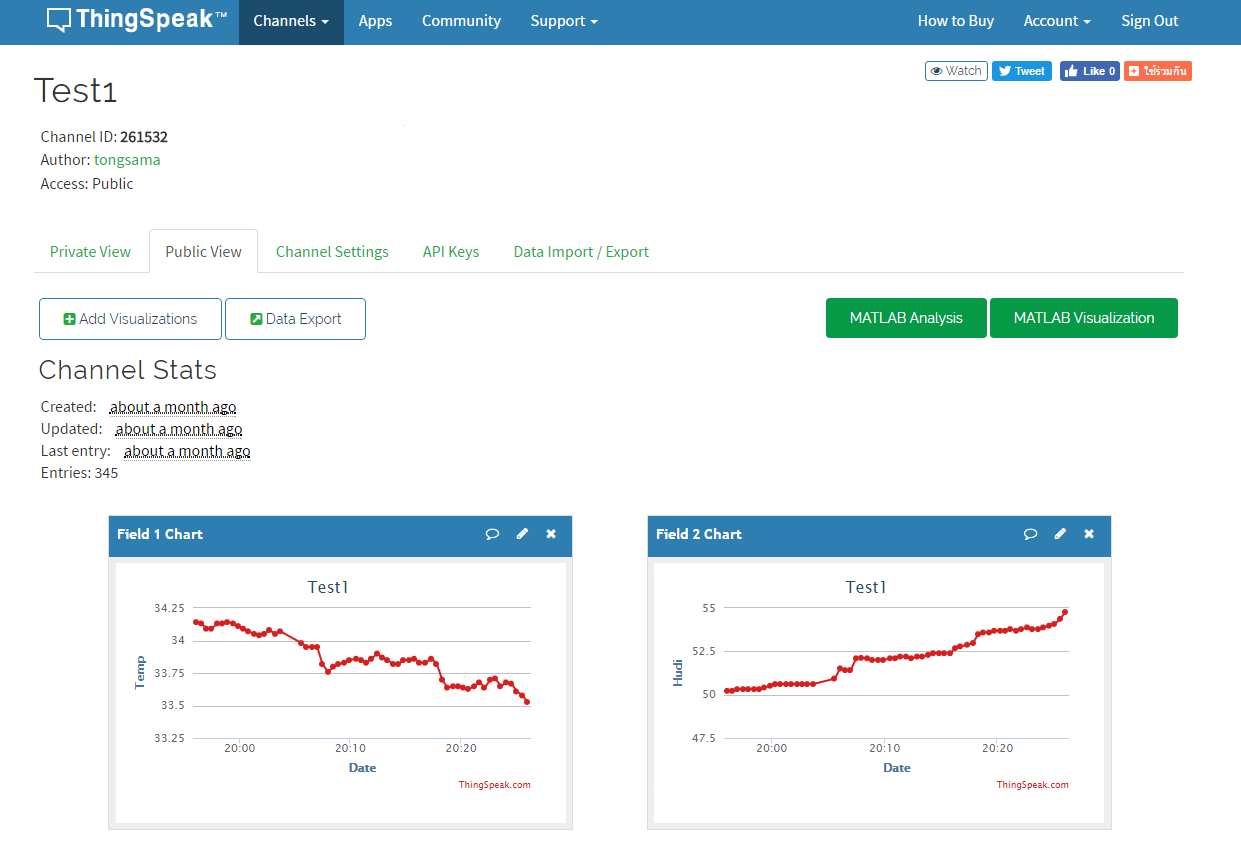Click the X icon on Field 2 Chart
Image resolution: width=1241 pixels, height=847 pixels.
coord(1088,534)
